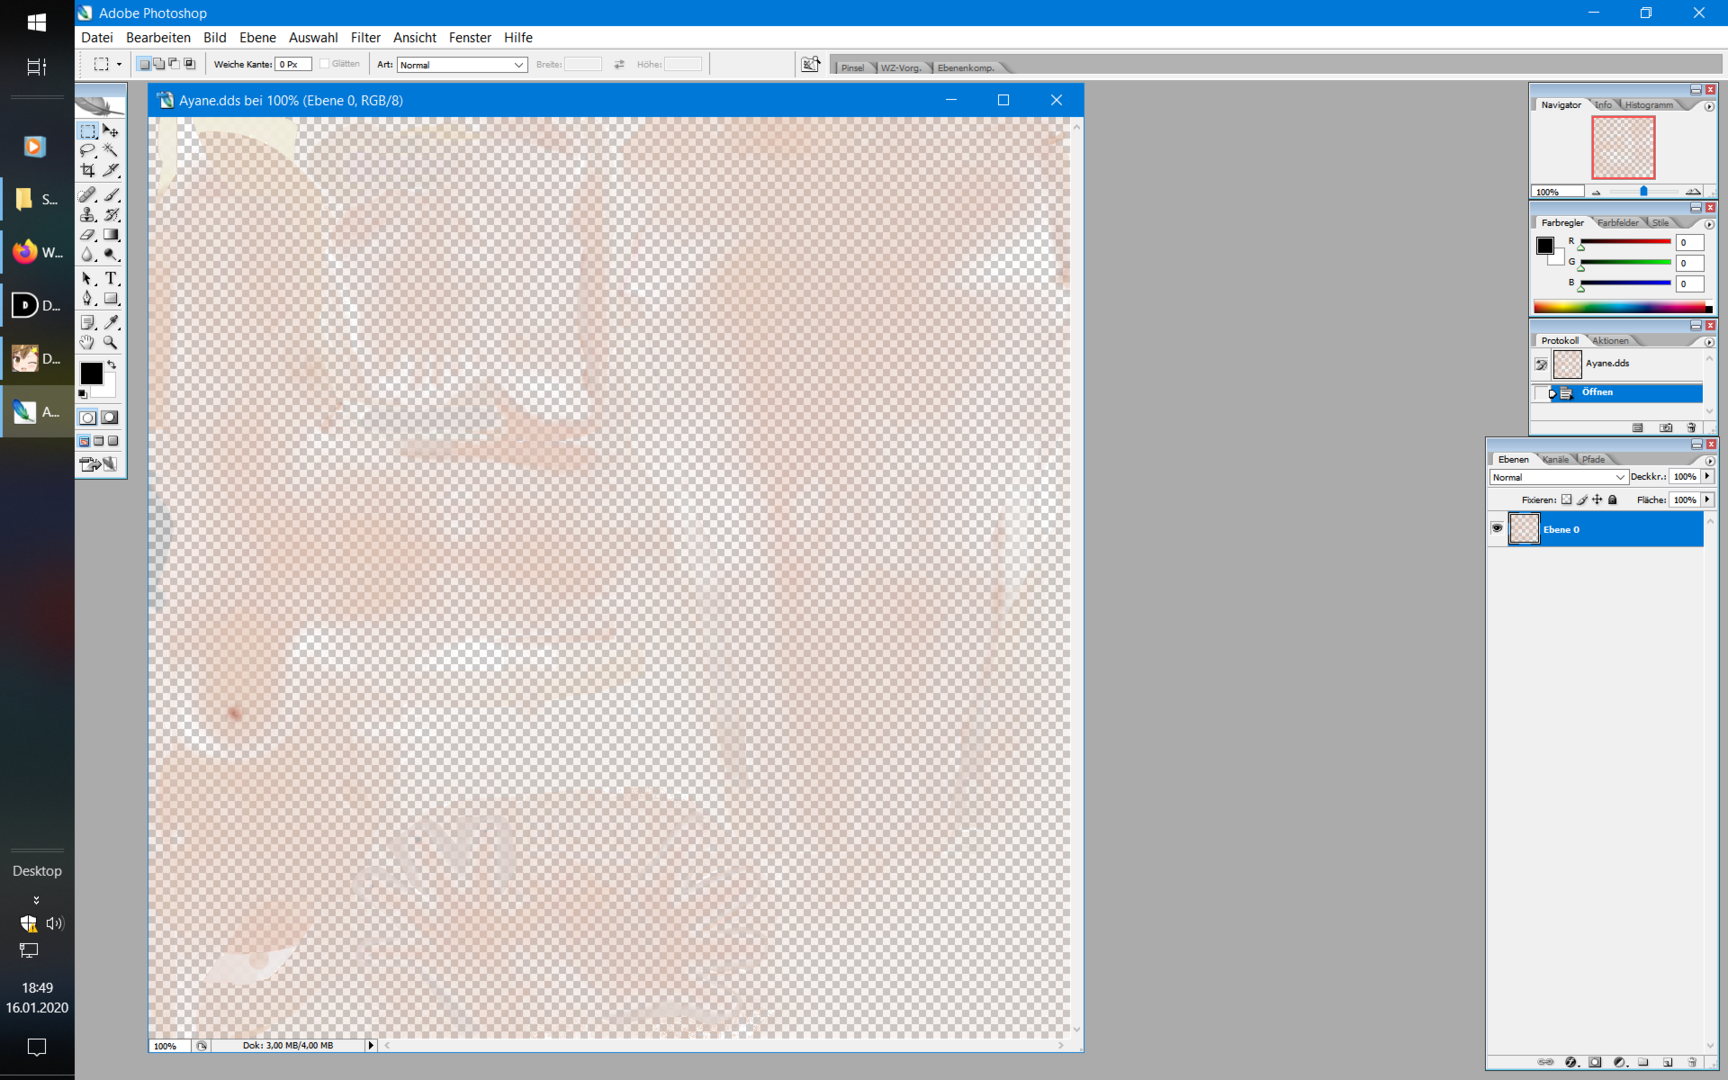Choose Intersect with selection mode
The width and height of the screenshot is (1728, 1080).
click(x=189, y=64)
